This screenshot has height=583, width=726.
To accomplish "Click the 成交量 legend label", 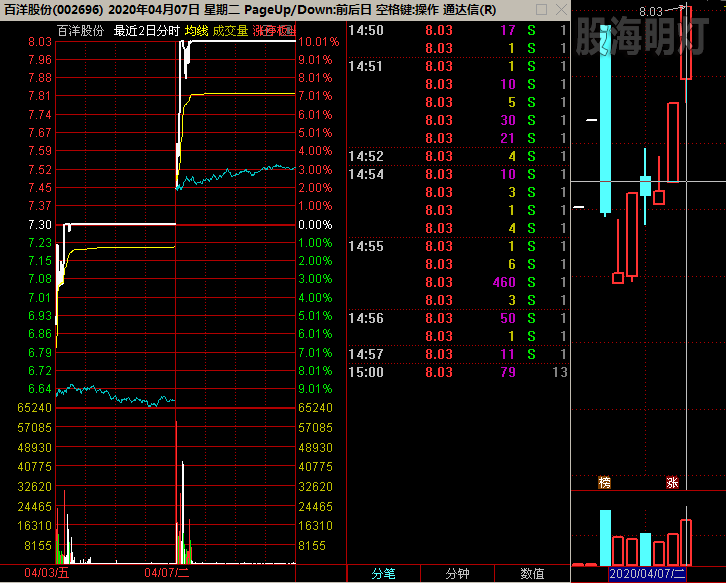I will coord(230,31).
